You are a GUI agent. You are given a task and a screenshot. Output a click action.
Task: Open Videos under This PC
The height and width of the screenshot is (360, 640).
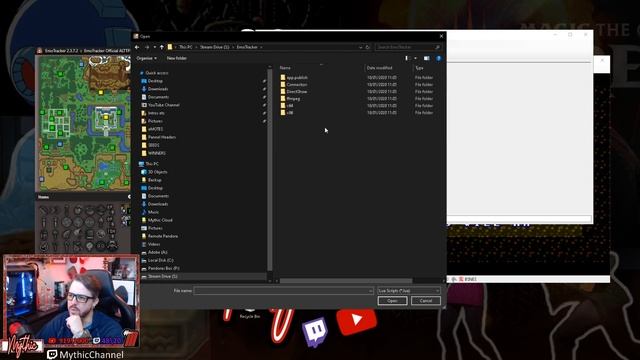[153, 244]
